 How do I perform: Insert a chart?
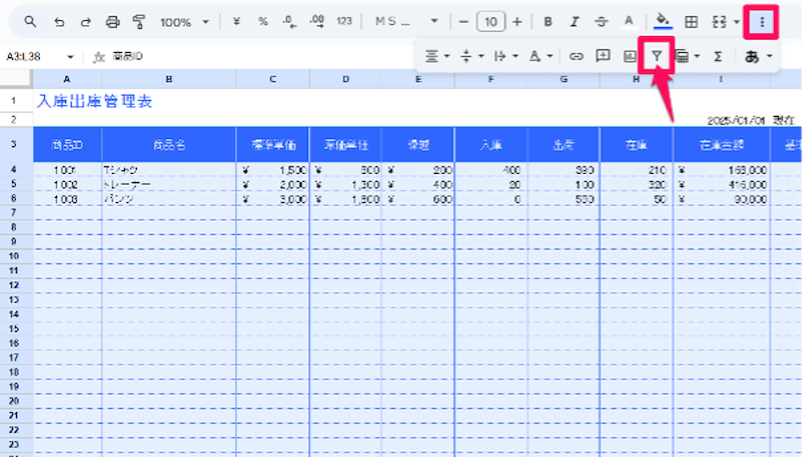point(630,56)
